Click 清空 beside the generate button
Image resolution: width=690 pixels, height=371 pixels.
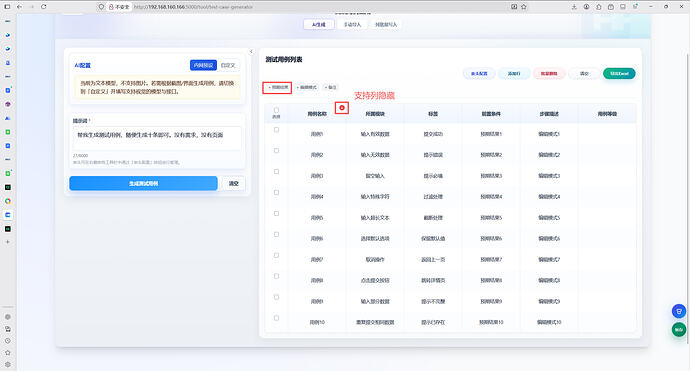tap(234, 183)
